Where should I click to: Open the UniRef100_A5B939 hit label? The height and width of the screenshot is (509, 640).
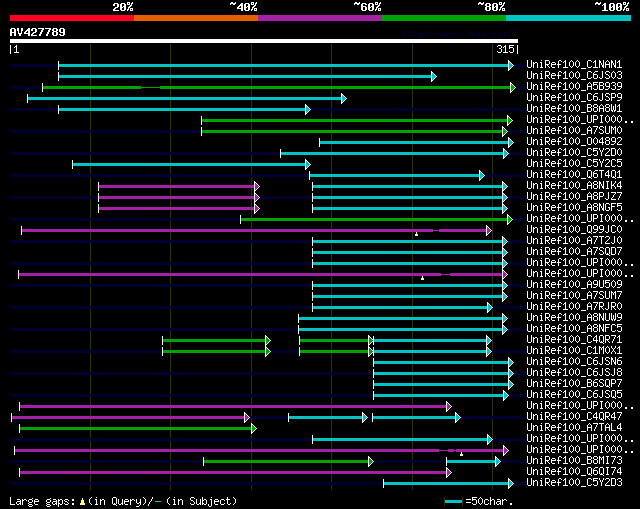574,87
